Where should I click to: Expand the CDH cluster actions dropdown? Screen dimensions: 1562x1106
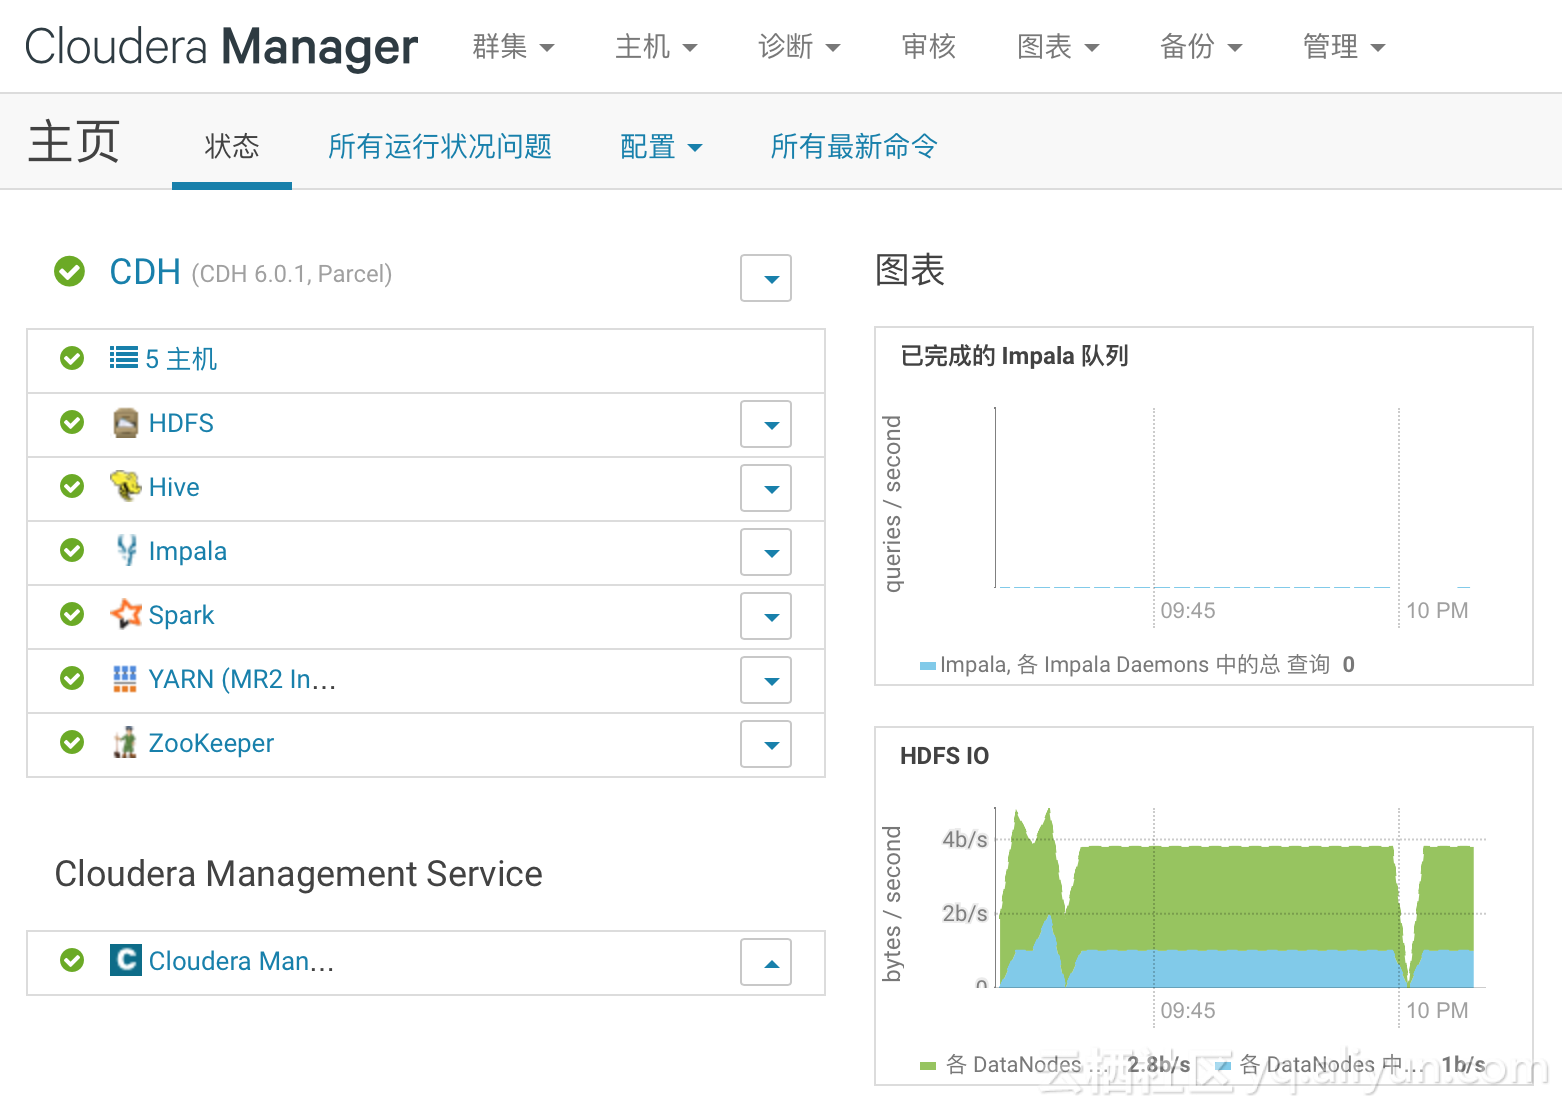pos(766,279)
